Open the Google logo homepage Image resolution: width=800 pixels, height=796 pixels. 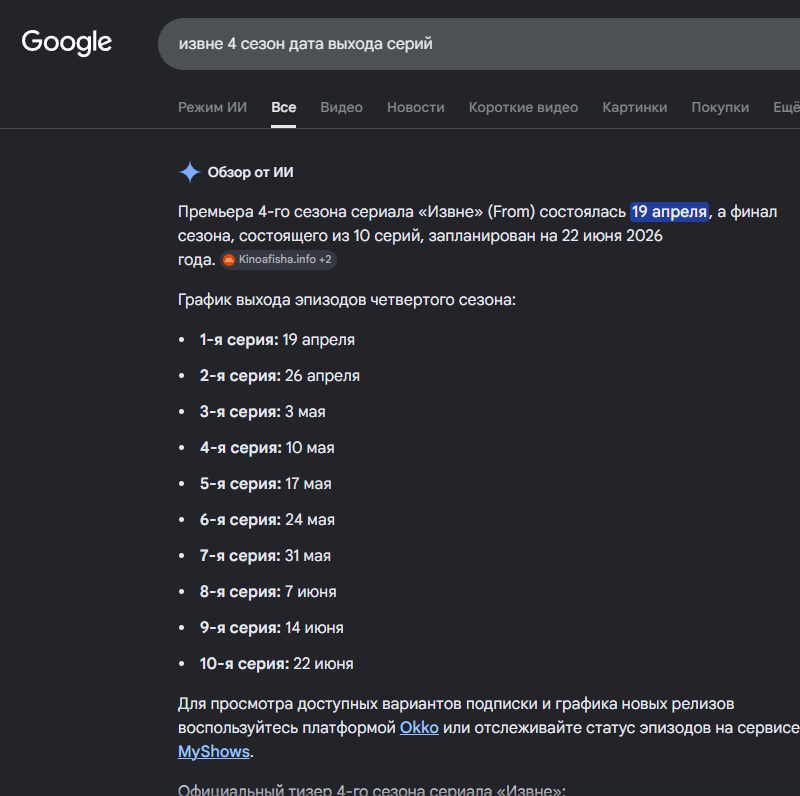[66, 43]
